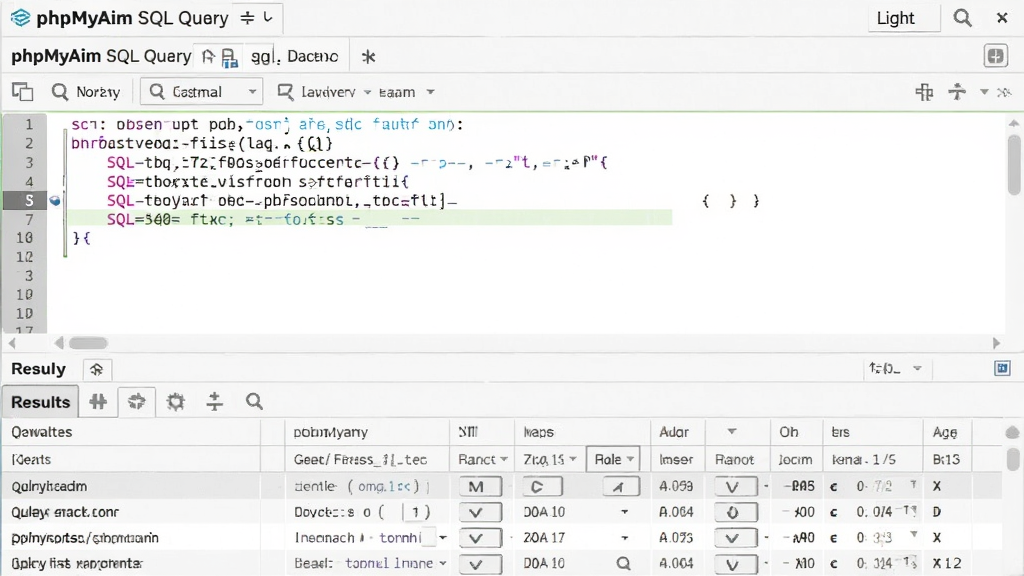
Task: Click the grid layout icon in editor toolbar
Action: pyautogui.click(x=924, y=92)
